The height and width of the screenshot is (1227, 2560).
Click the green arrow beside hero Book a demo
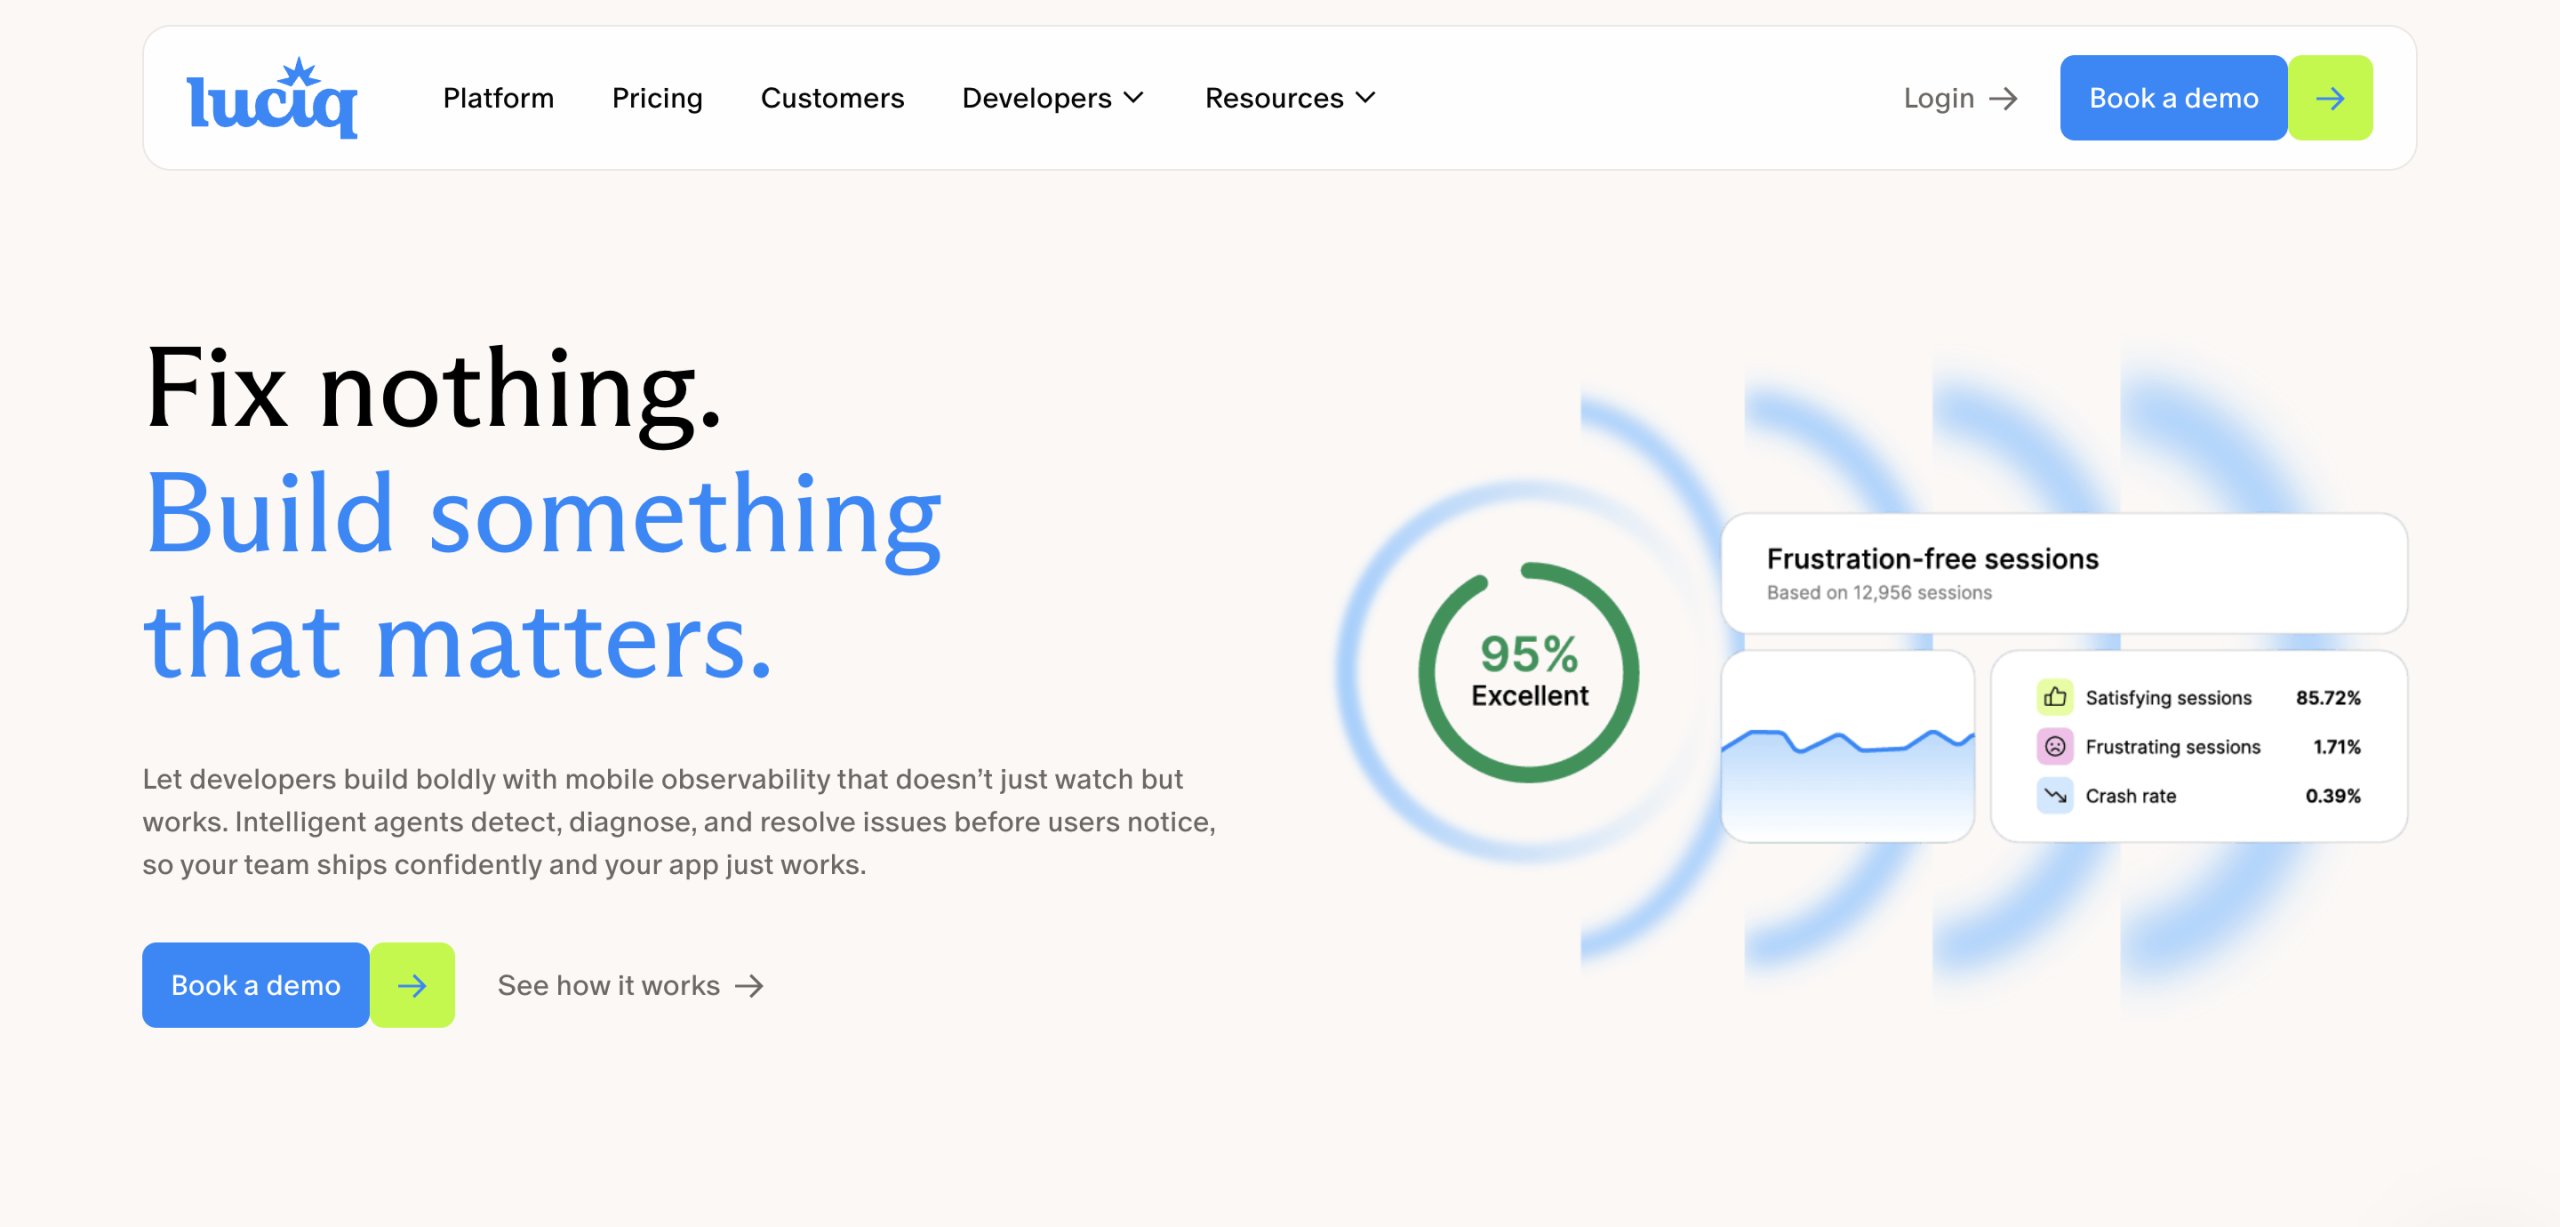(x=412, y=985)
